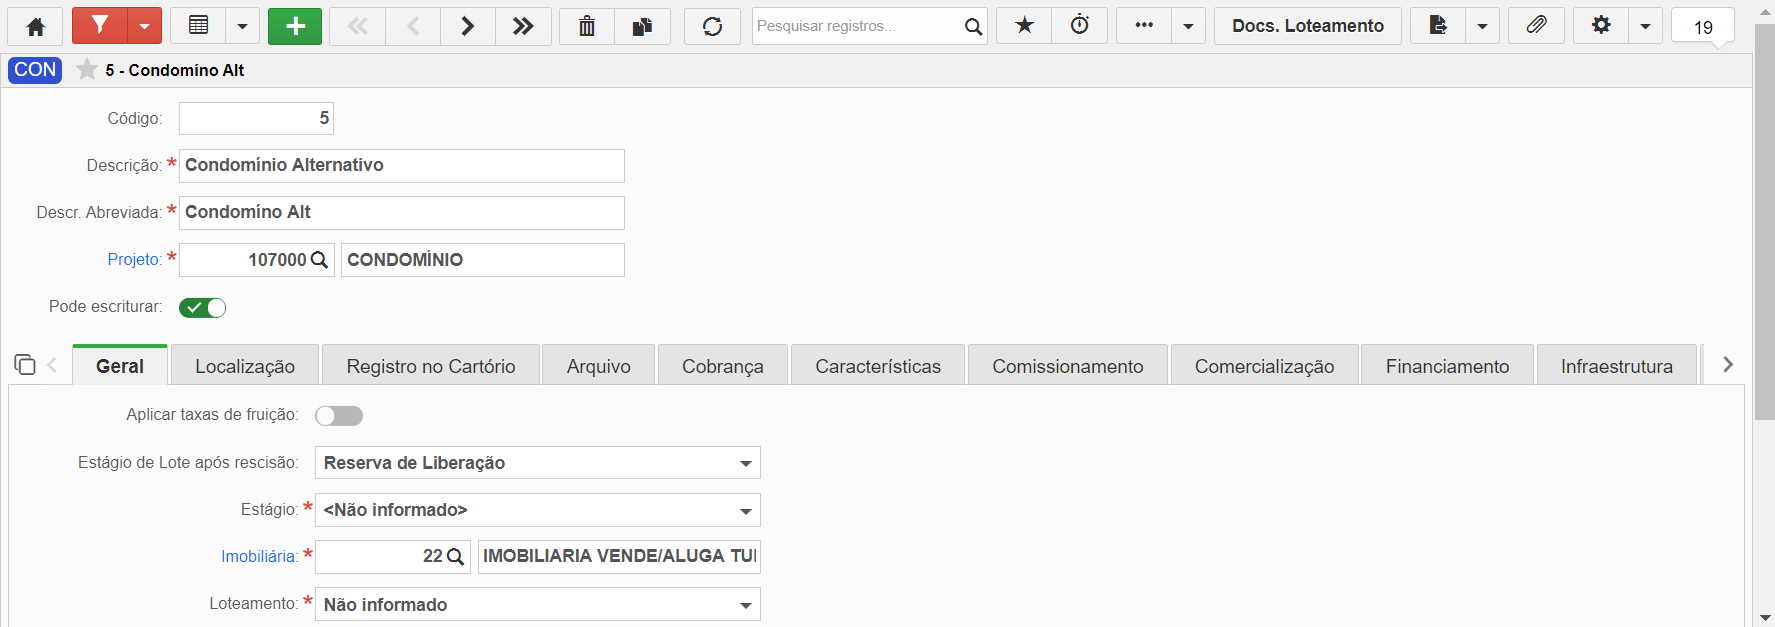The image size is (1775, 627).
Task: Click the Docs. Loteamento button
Action: pyautogui.click(x=1308, y=26)
